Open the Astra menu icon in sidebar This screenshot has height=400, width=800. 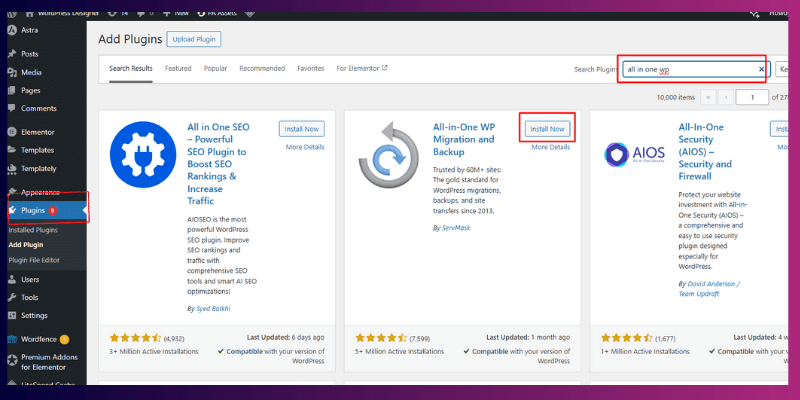pyautogui.click(x=12, y=31)
